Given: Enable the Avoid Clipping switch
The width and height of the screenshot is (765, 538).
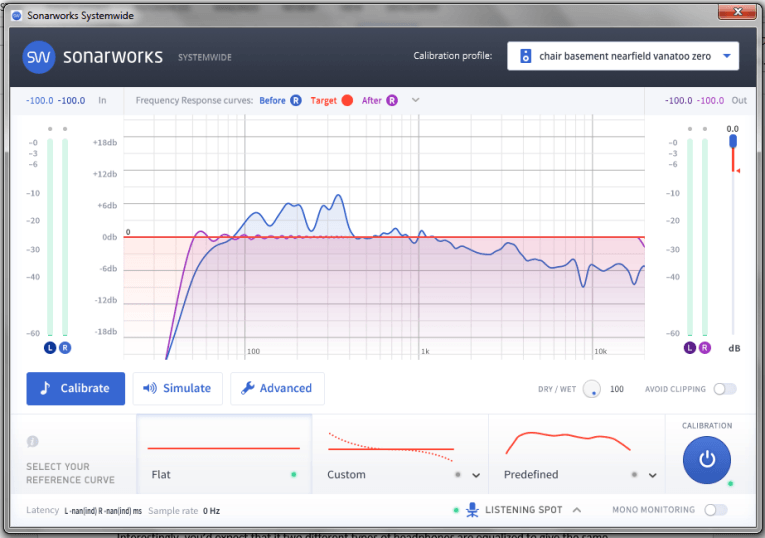Looking at the screenshot, I should [x=725, y=389].
